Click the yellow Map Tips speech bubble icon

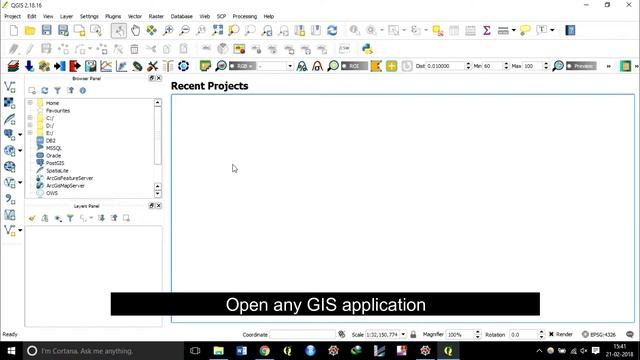[x=525, y=31]
